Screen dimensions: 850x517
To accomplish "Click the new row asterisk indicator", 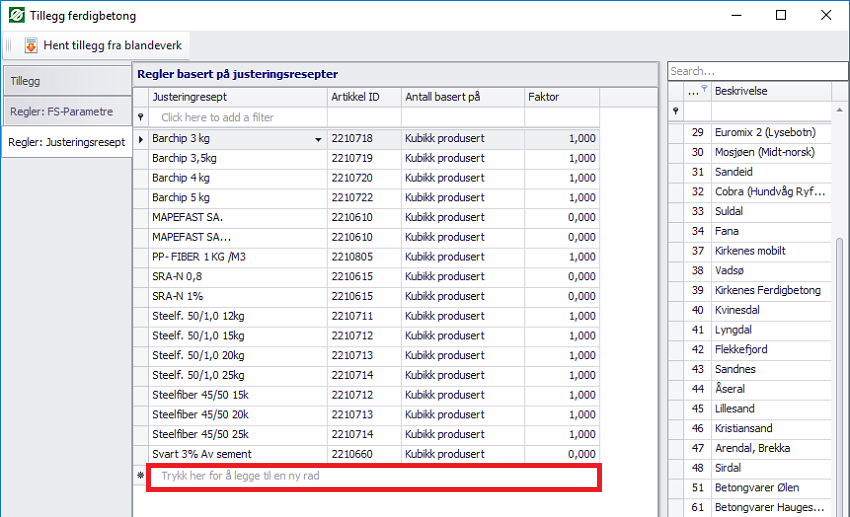I will click(x=140, y=477).
